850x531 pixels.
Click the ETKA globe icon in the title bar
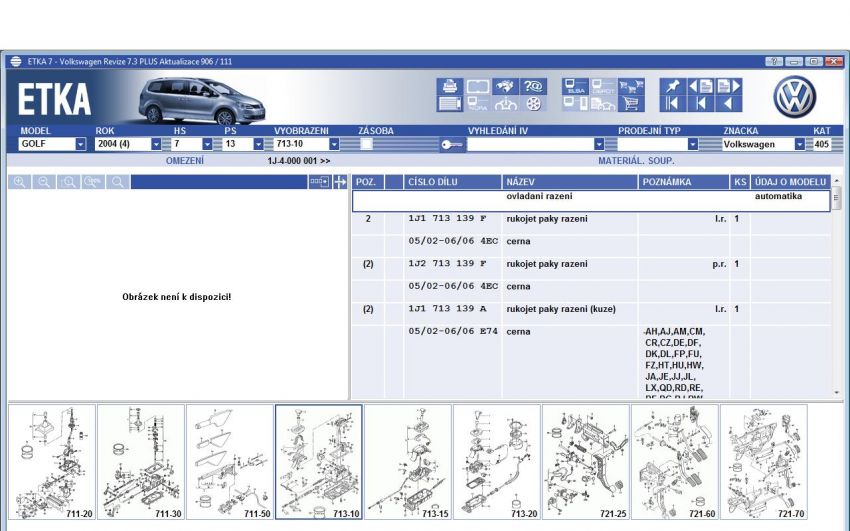pyautogui.click(x=16, y=61)
